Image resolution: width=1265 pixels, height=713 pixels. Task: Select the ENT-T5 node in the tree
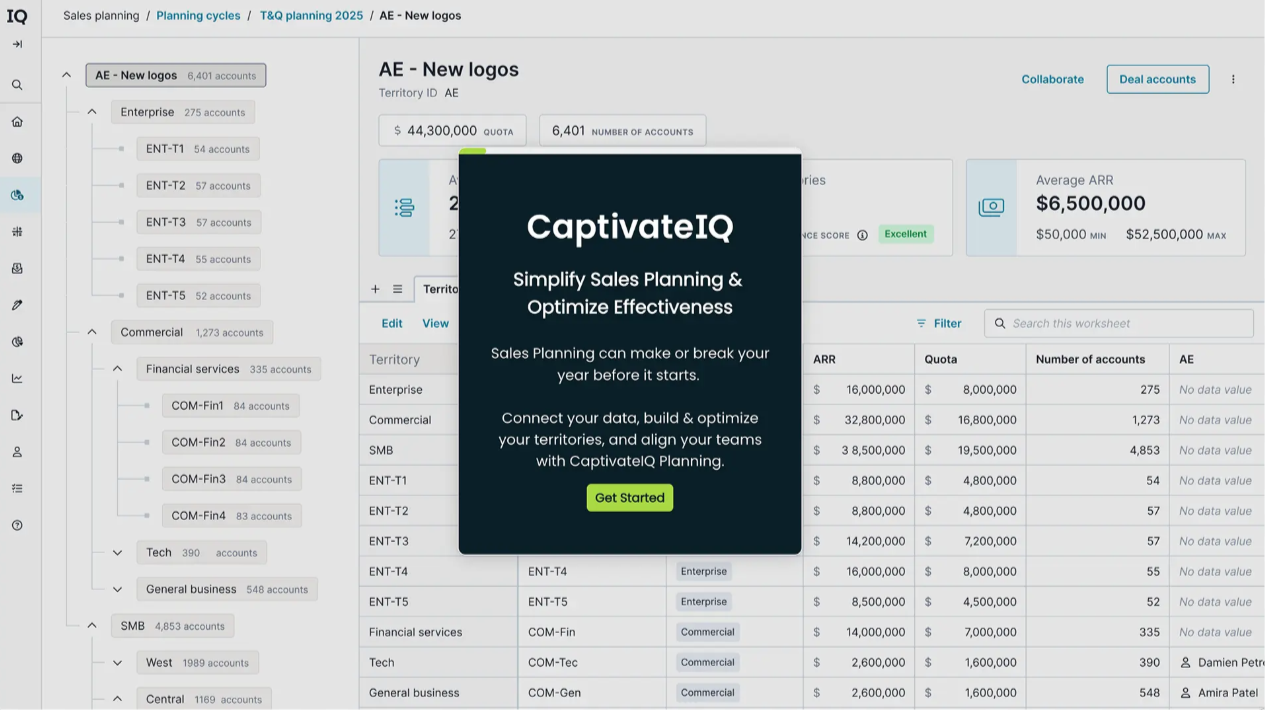(x=198, y=295)
